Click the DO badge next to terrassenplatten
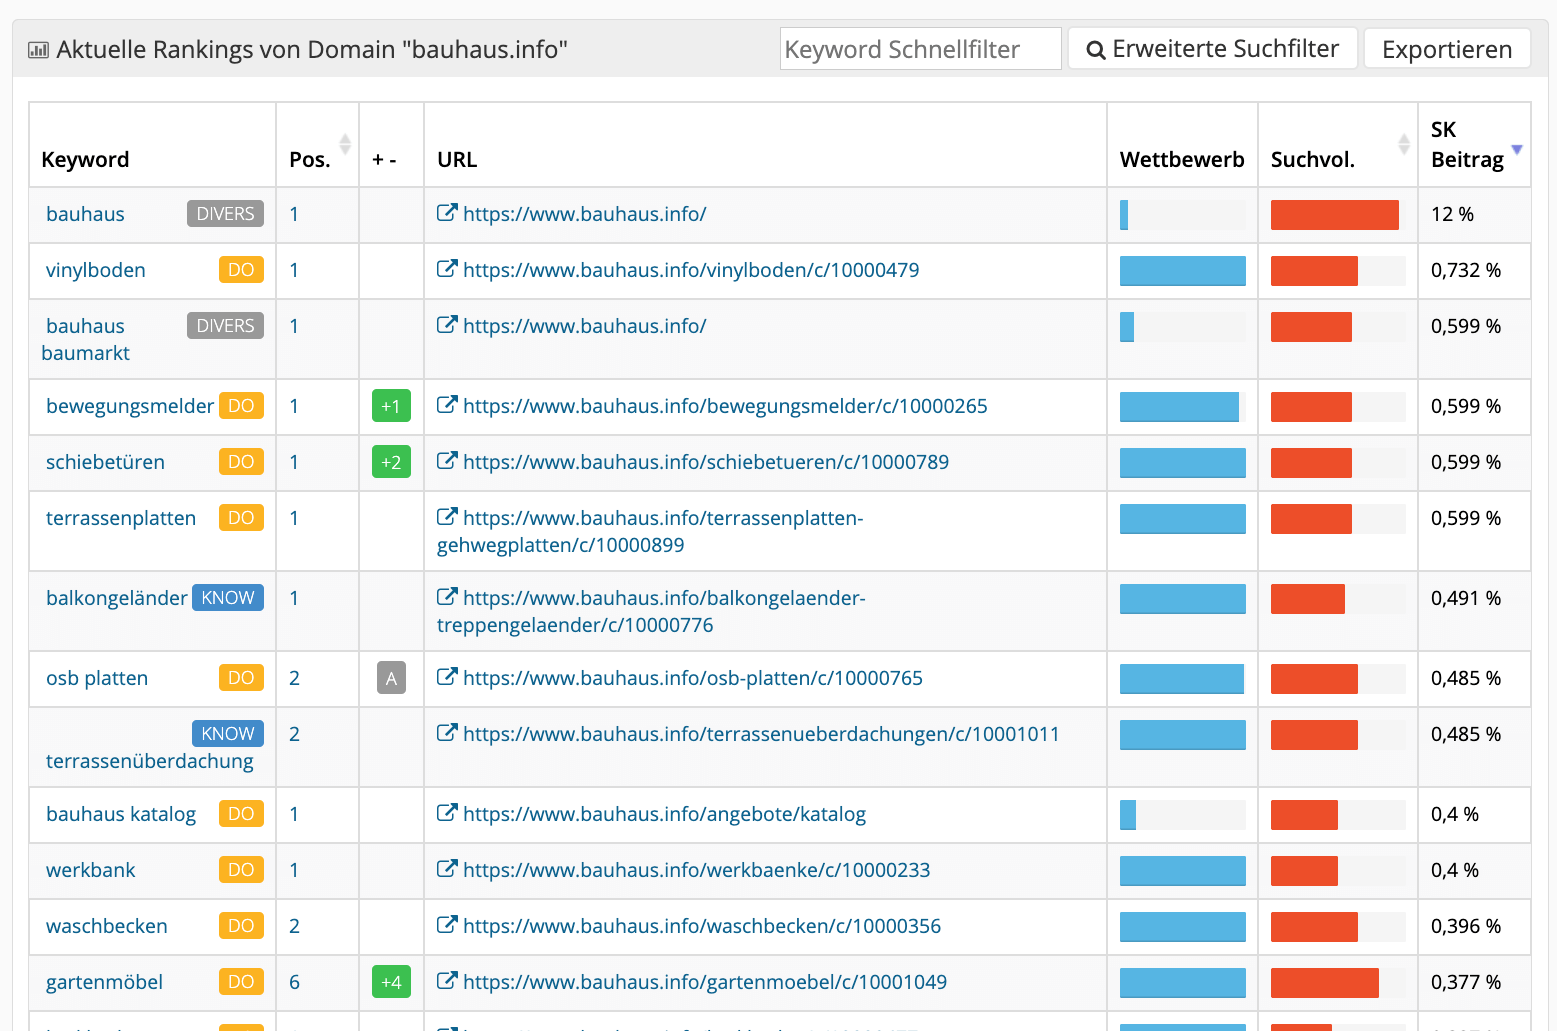The width and height of the screenshot is (1557, 1031). point(241,518)
